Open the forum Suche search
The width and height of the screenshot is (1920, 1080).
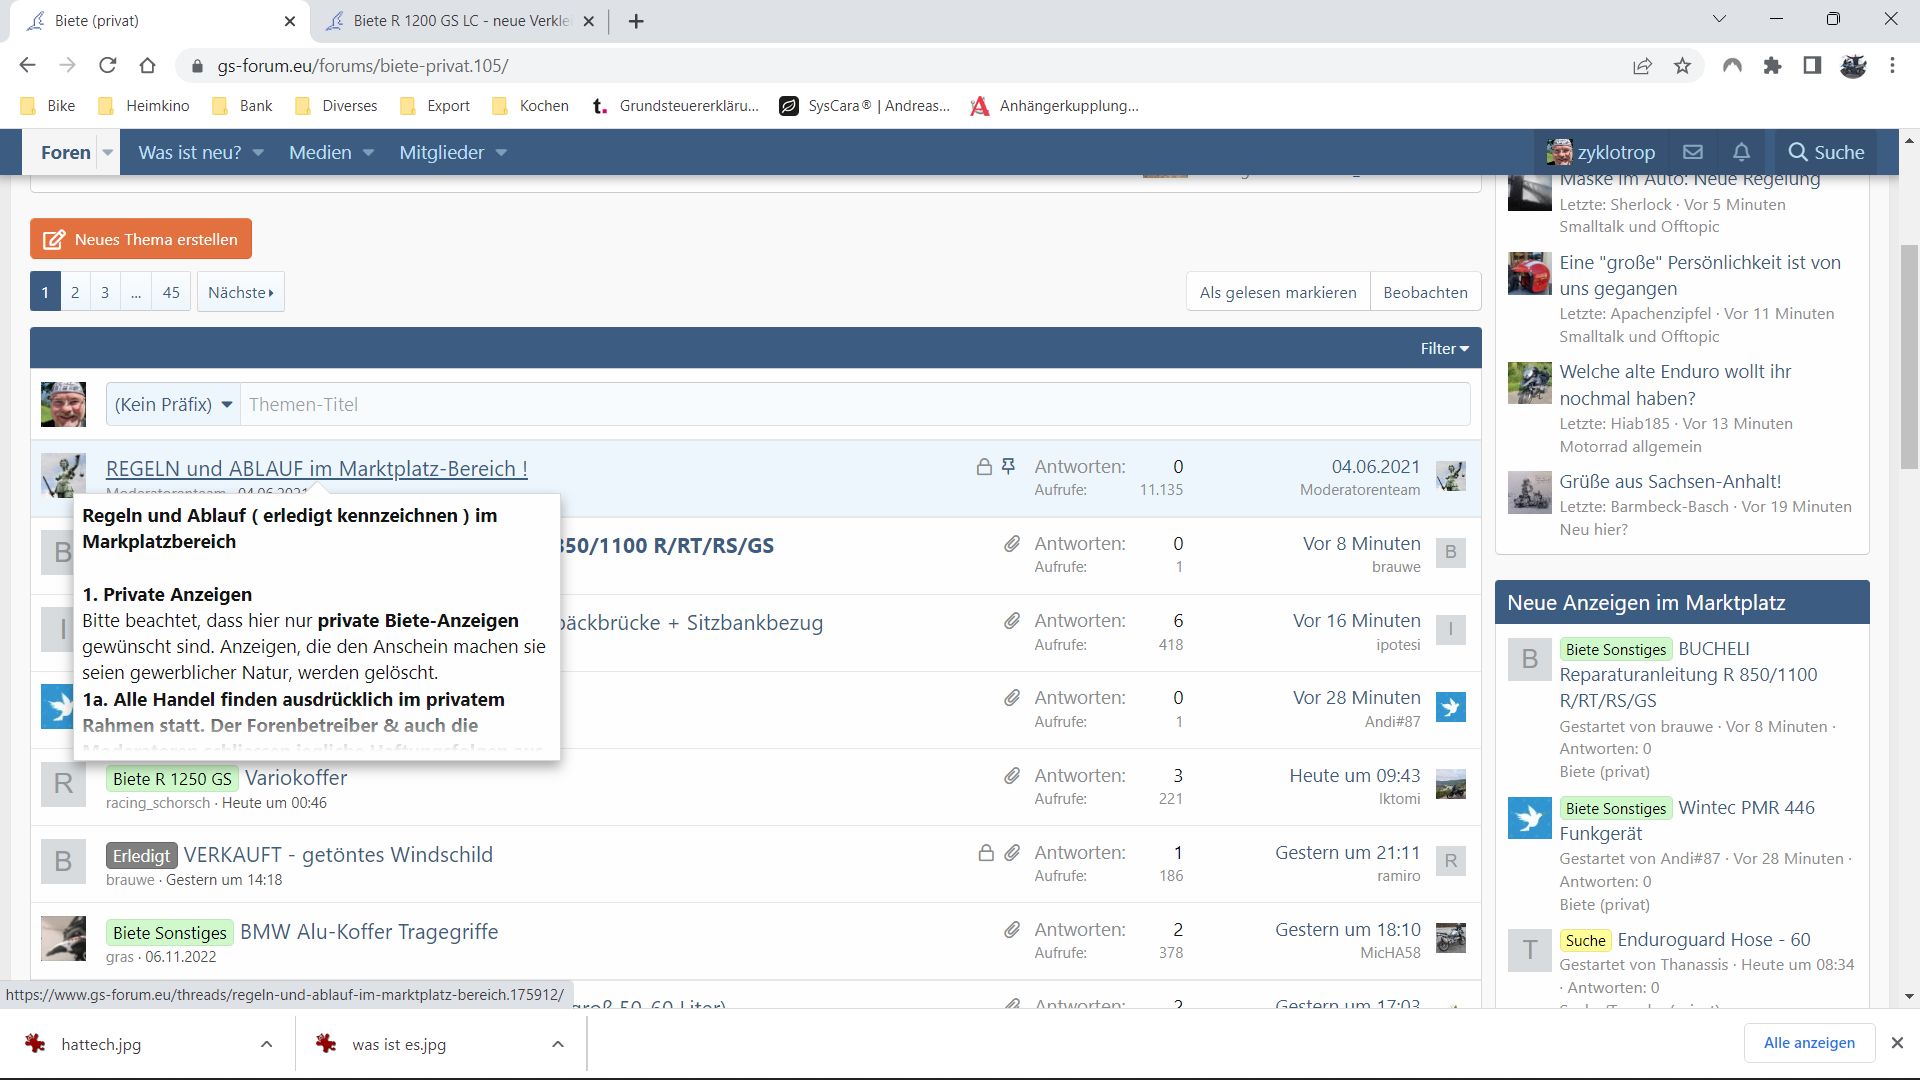click(x=1826, y=152)
